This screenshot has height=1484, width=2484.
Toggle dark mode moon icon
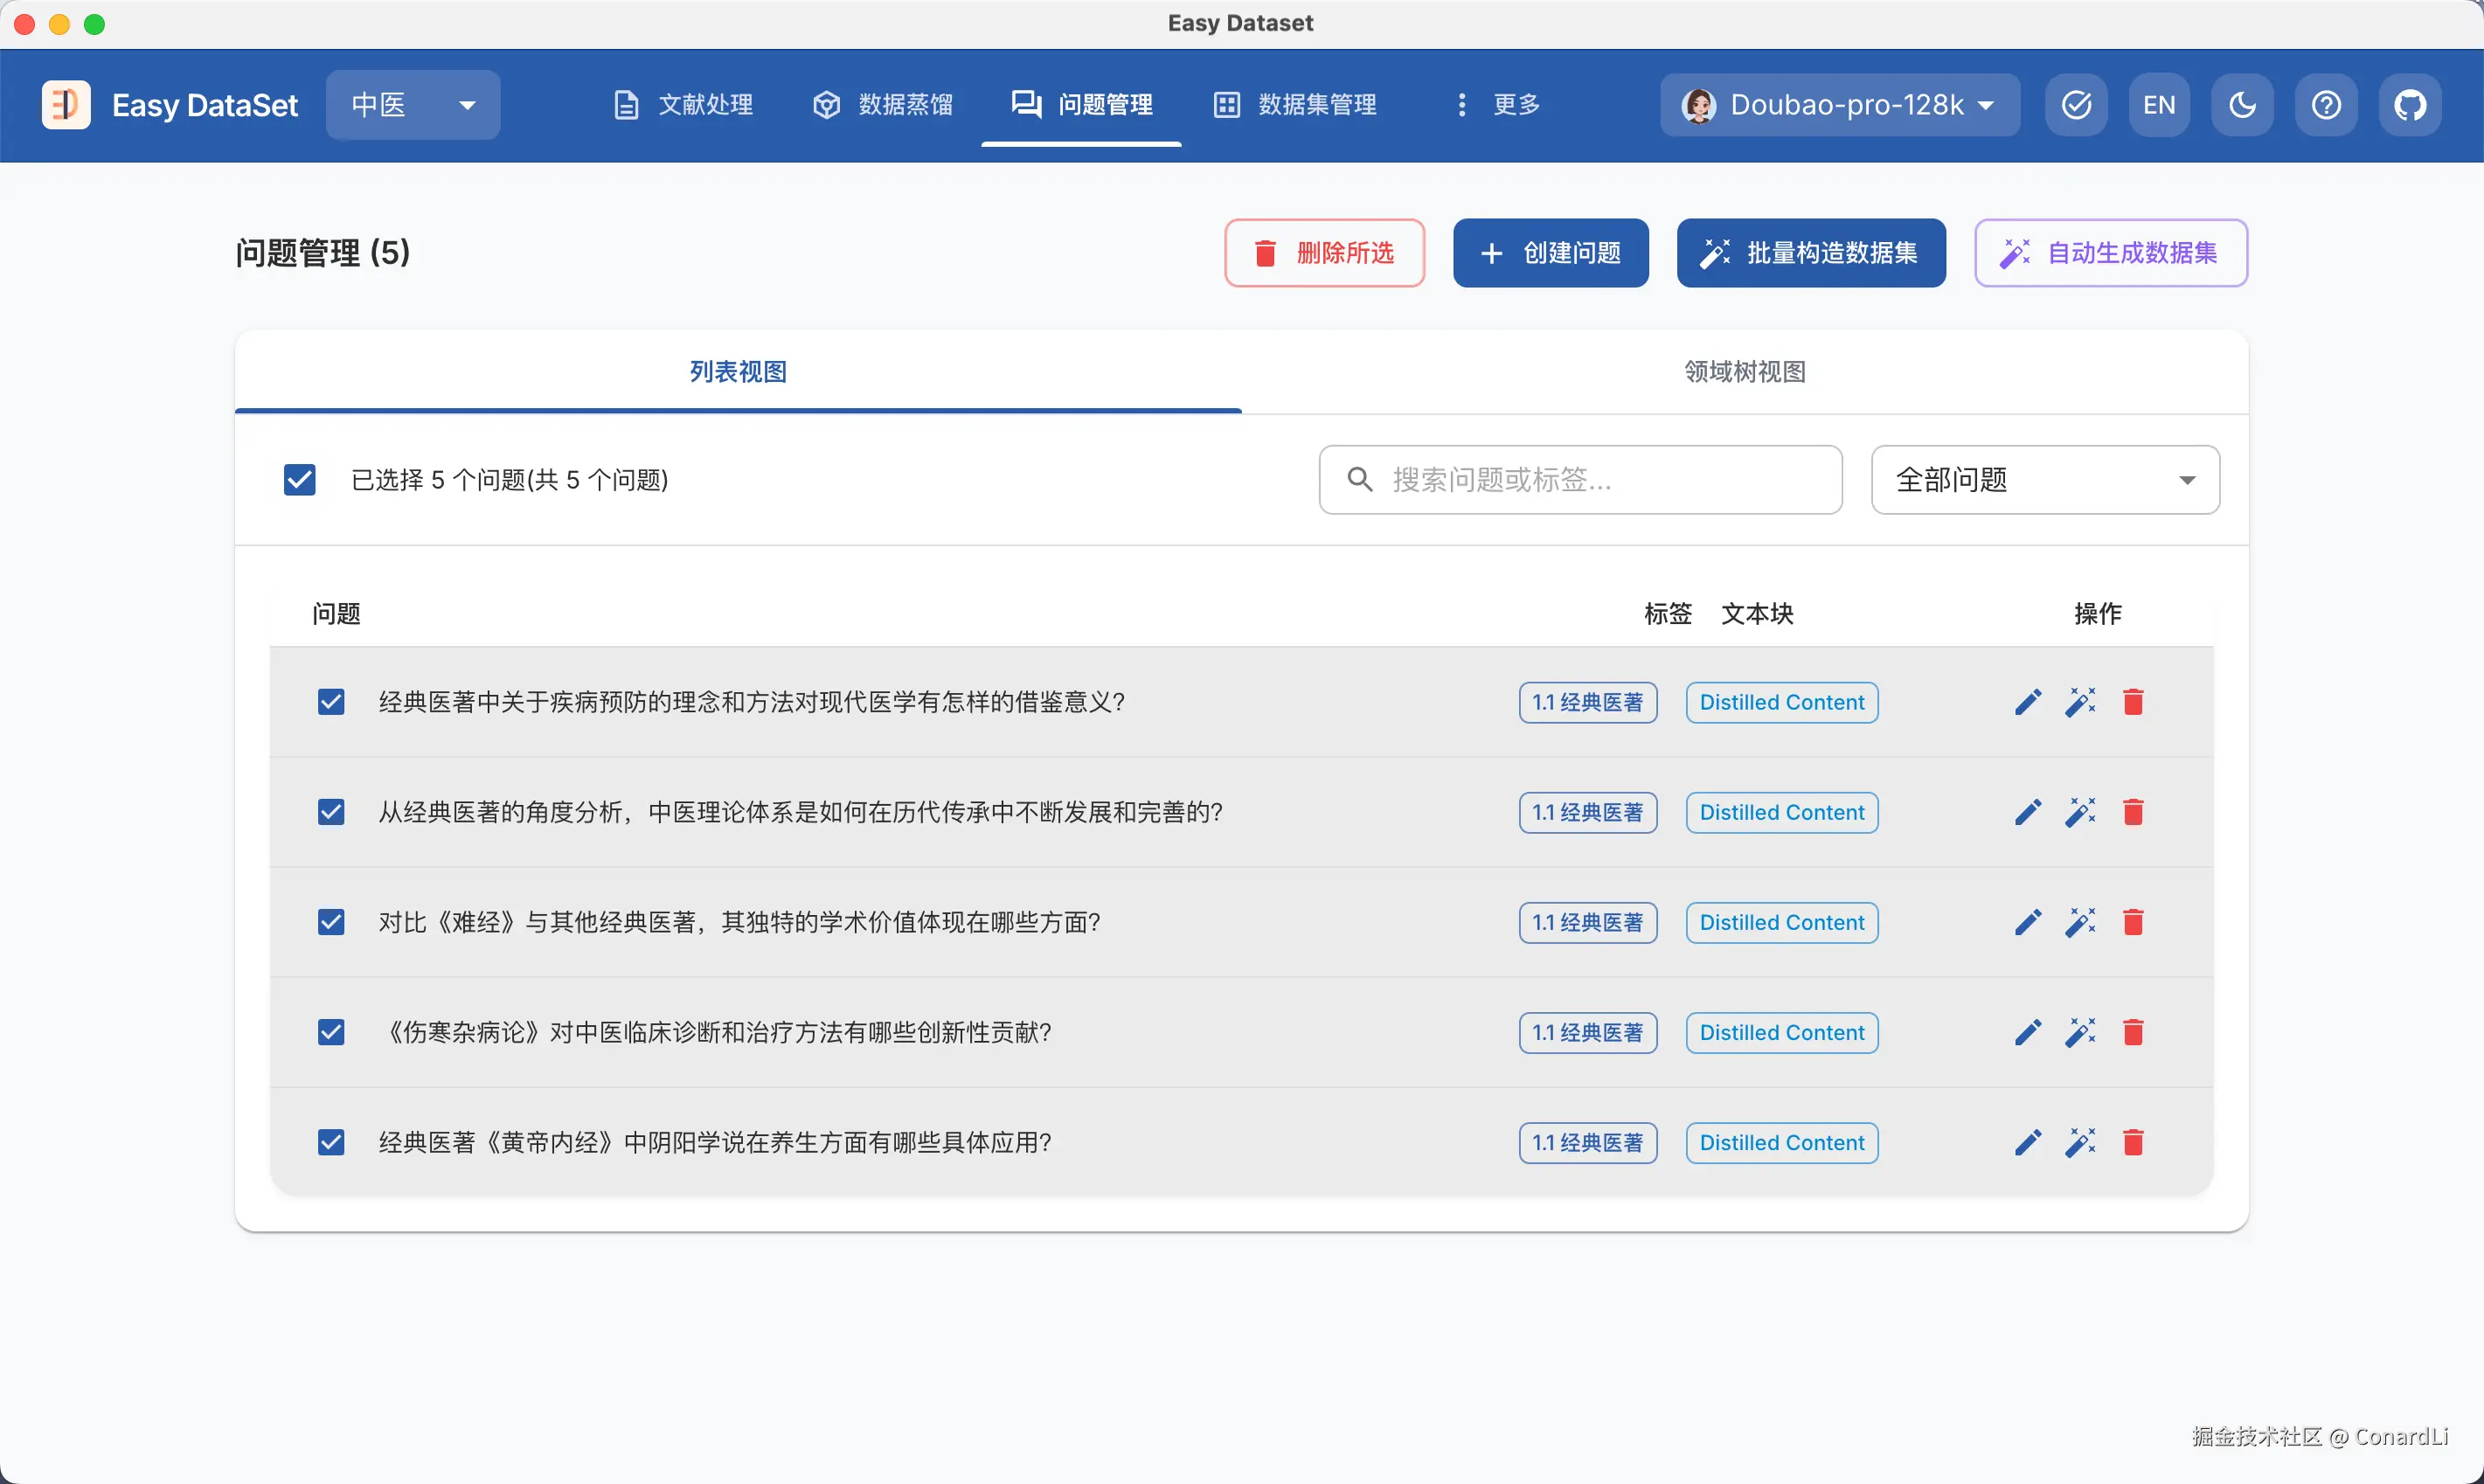click(x=2242, y=105)
